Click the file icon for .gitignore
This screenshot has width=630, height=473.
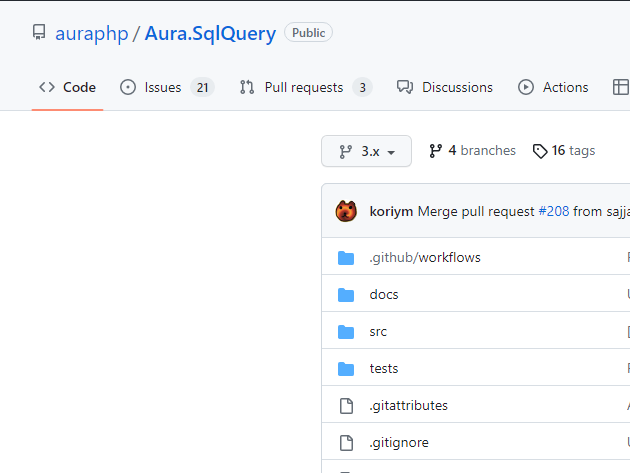click(x=346, y=443)
